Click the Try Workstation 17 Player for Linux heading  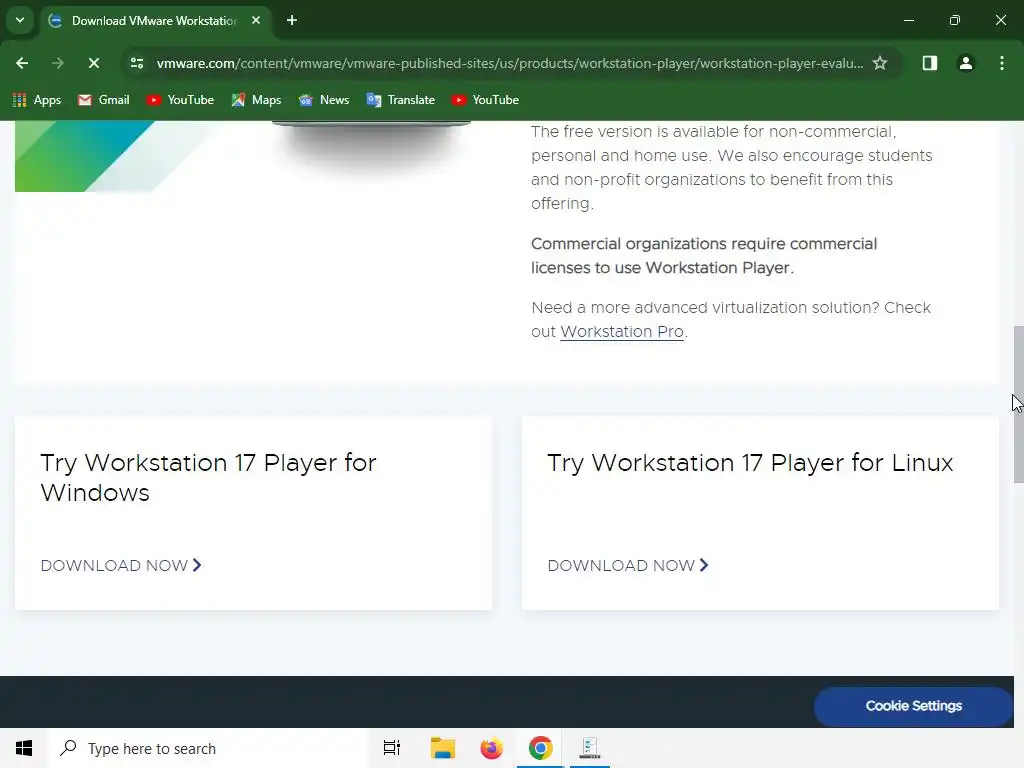(750, 463)
